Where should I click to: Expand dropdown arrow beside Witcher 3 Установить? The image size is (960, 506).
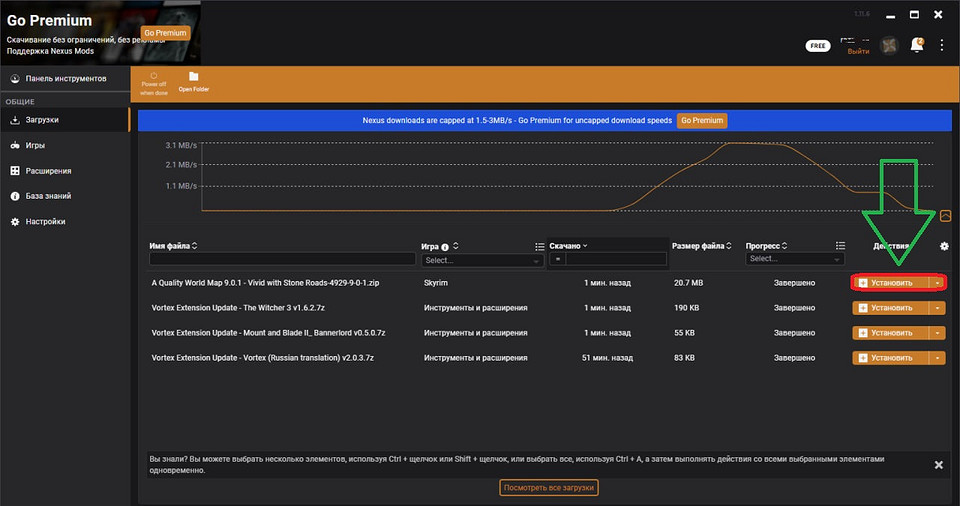tap(937, 308)
